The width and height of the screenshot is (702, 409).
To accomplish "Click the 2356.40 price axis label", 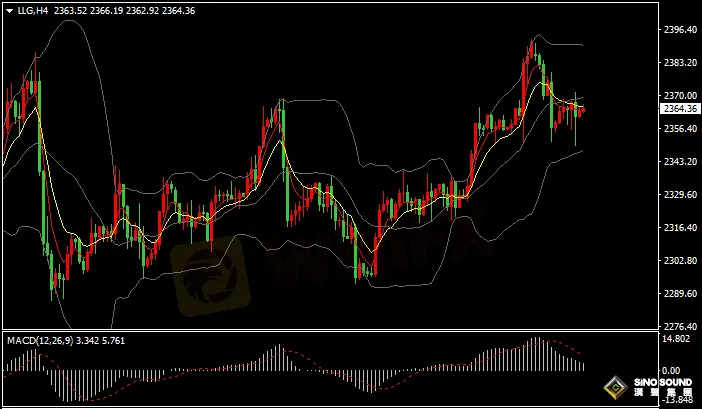I will pyautogui.click(x=681, y=128).
